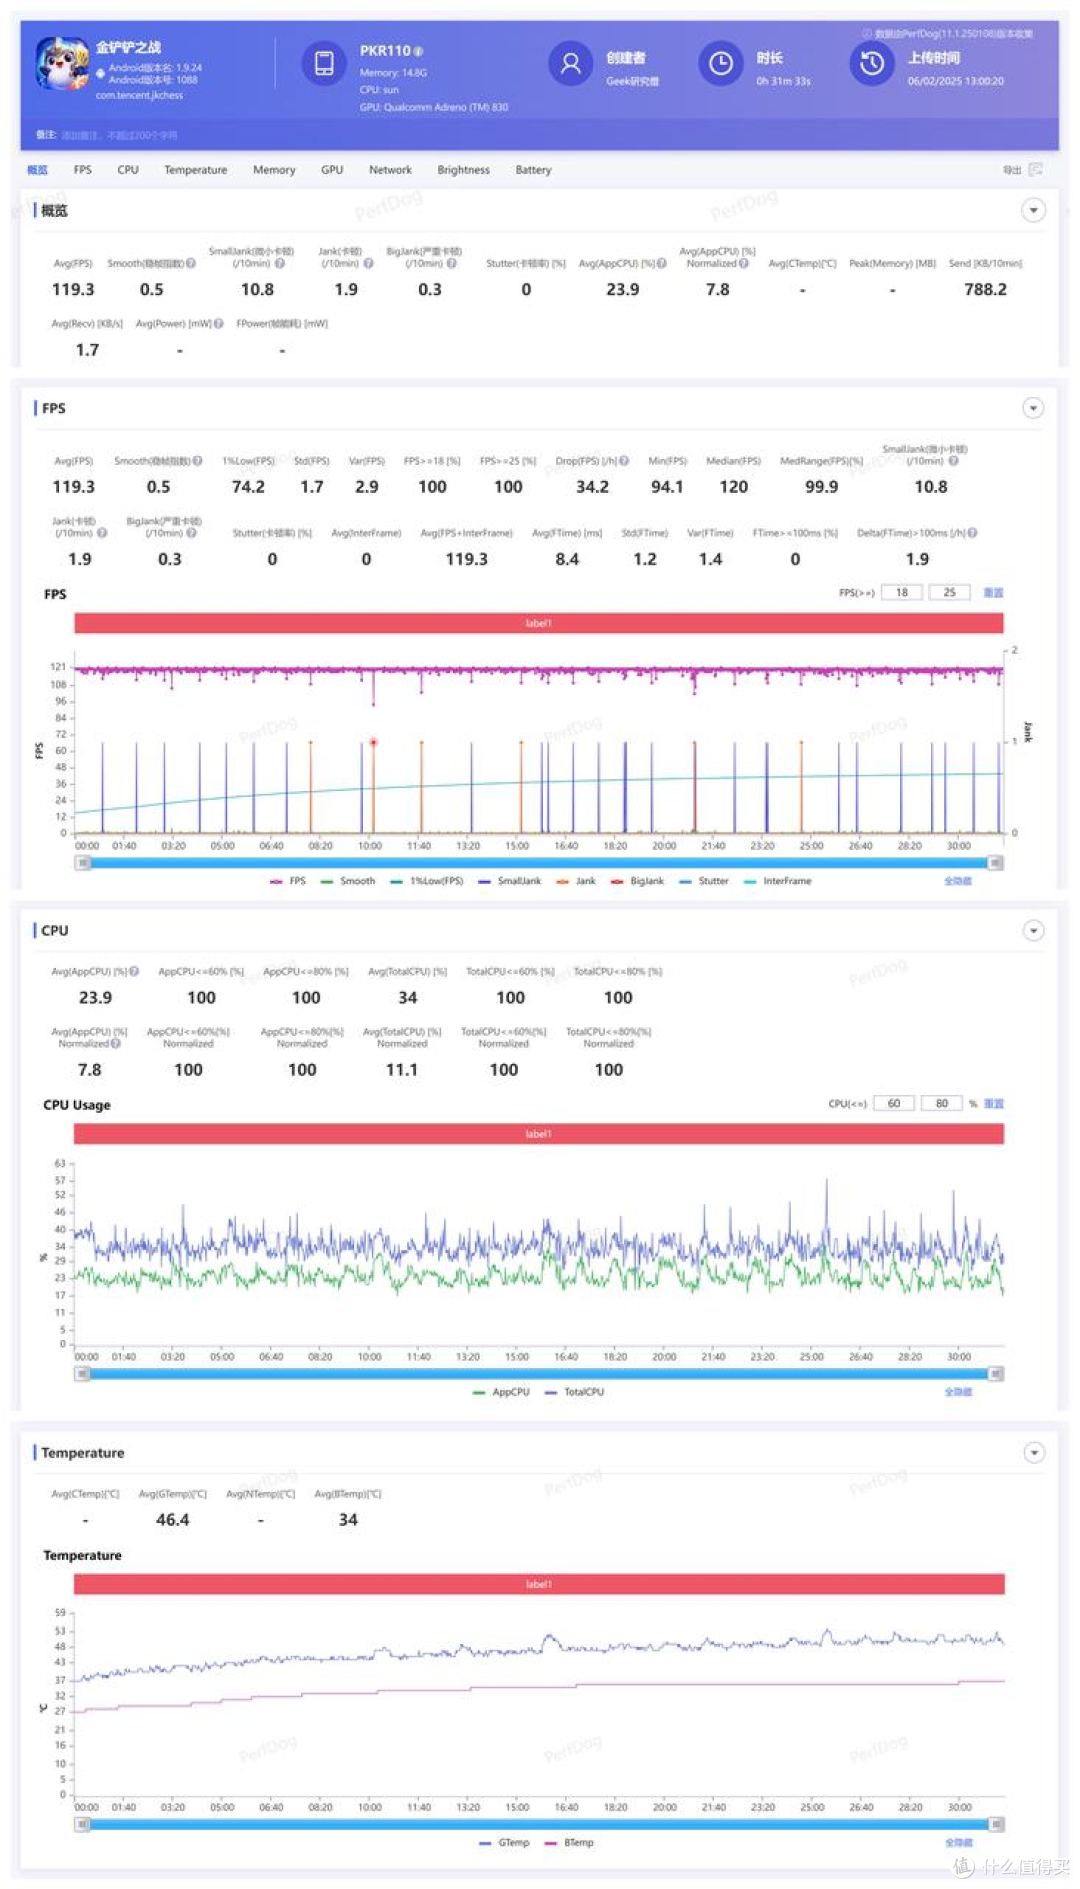Image resolution: width=1080 pixels, height=1889 pixels.
Task: Click the FPS chart time range slider
Action: (539, 863)
